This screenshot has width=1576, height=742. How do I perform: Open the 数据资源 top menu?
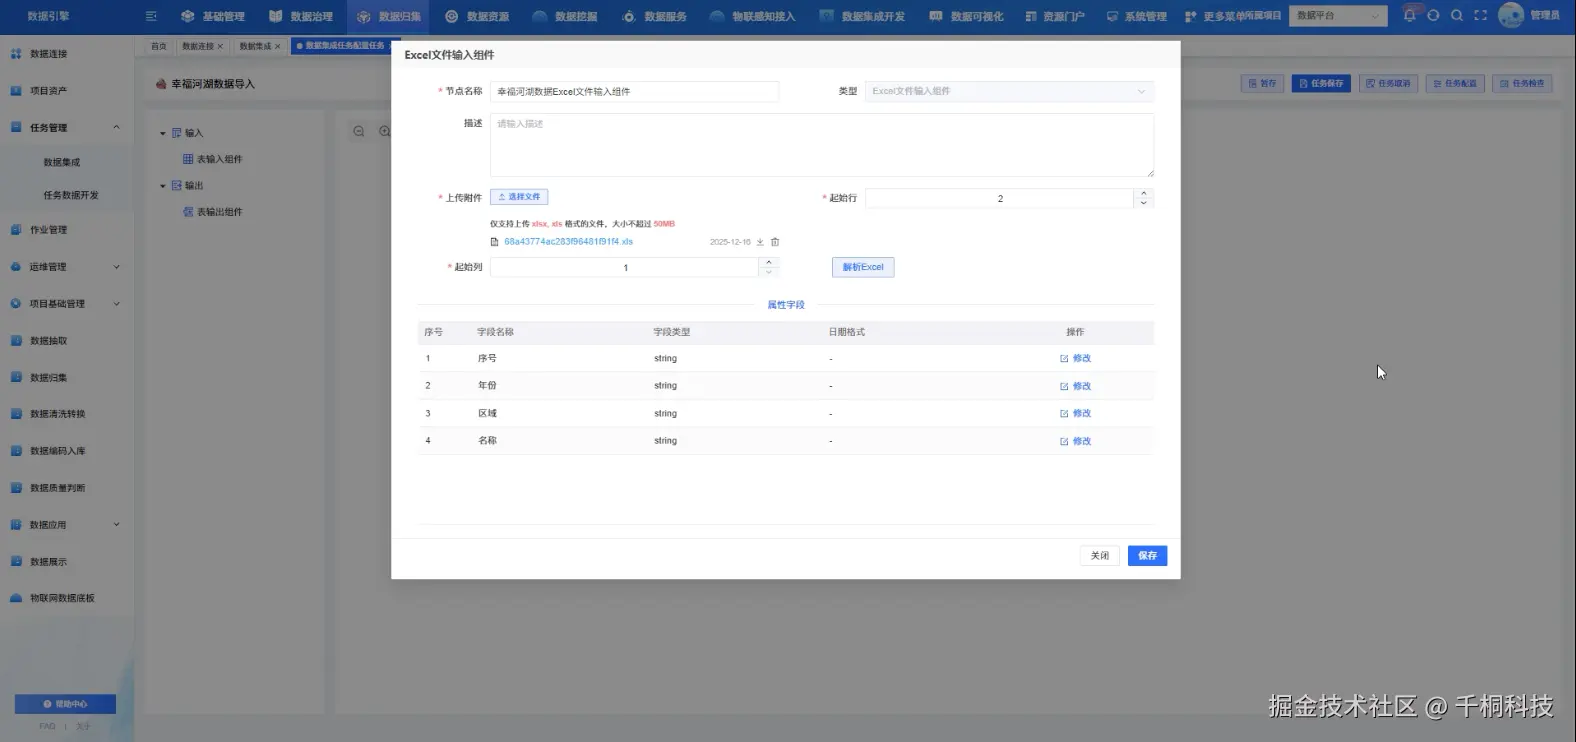[x=477, y=16]
